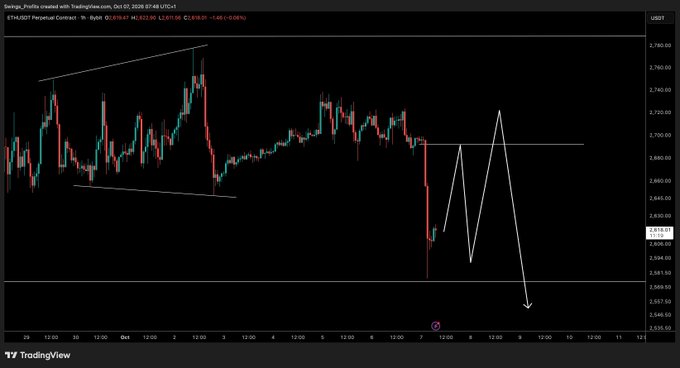Click the 2,720.00 price axis label
The width and height of the screenshot is (680, 368).
[660, 113]
